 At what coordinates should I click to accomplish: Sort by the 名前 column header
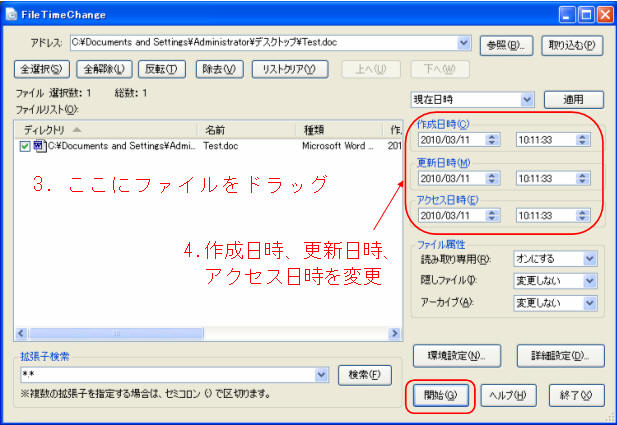[246, 130]
